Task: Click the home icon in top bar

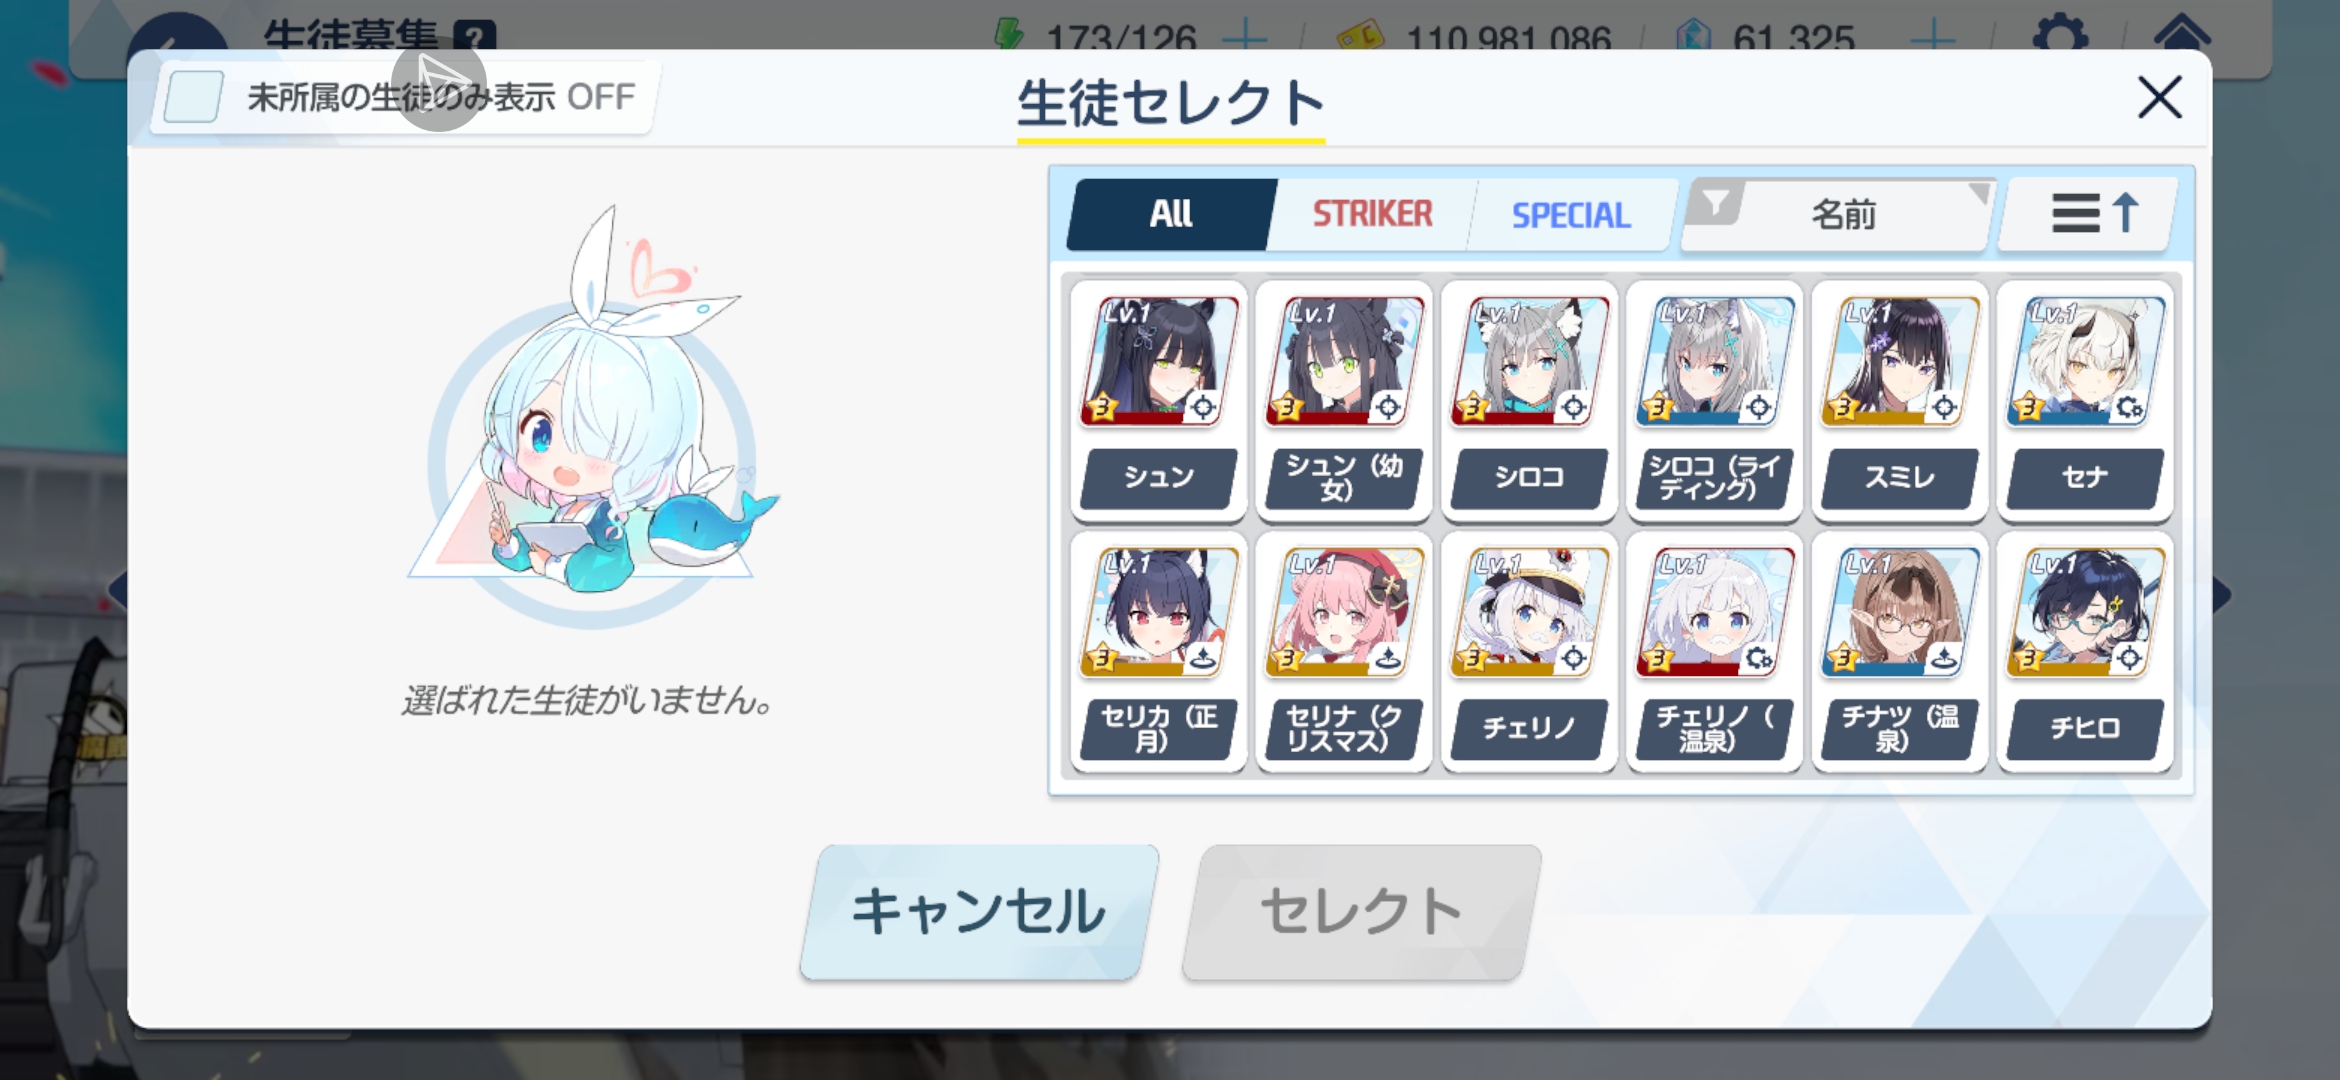Action: click(2181, 34)
